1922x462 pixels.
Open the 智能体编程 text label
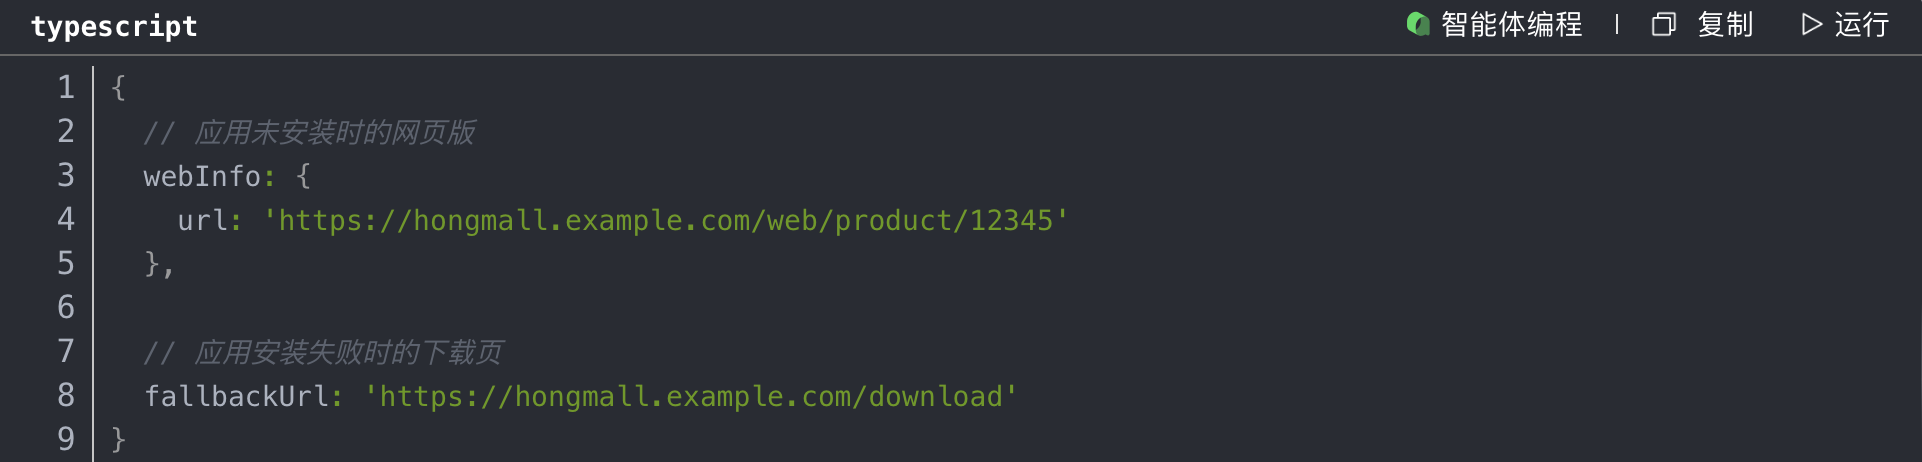[x=1511, y=24]
